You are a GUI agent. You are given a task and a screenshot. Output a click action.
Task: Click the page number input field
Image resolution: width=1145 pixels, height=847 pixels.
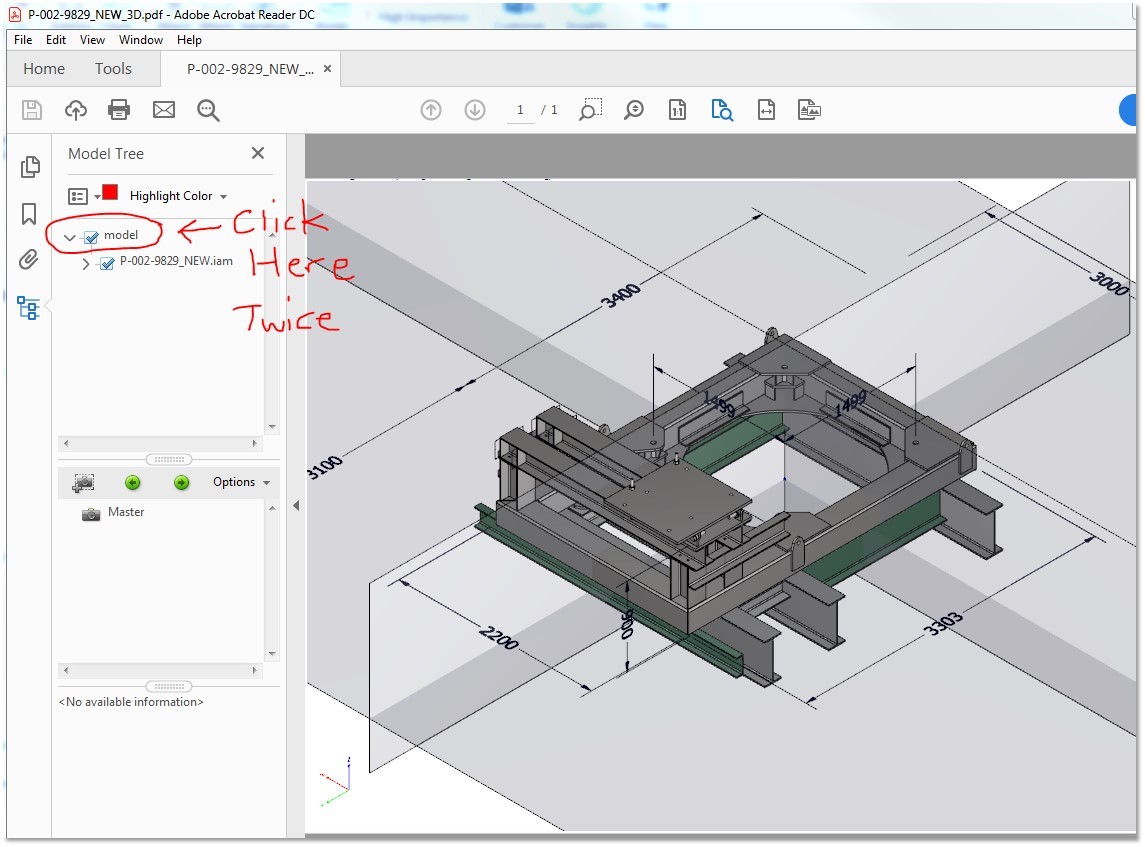520,110
